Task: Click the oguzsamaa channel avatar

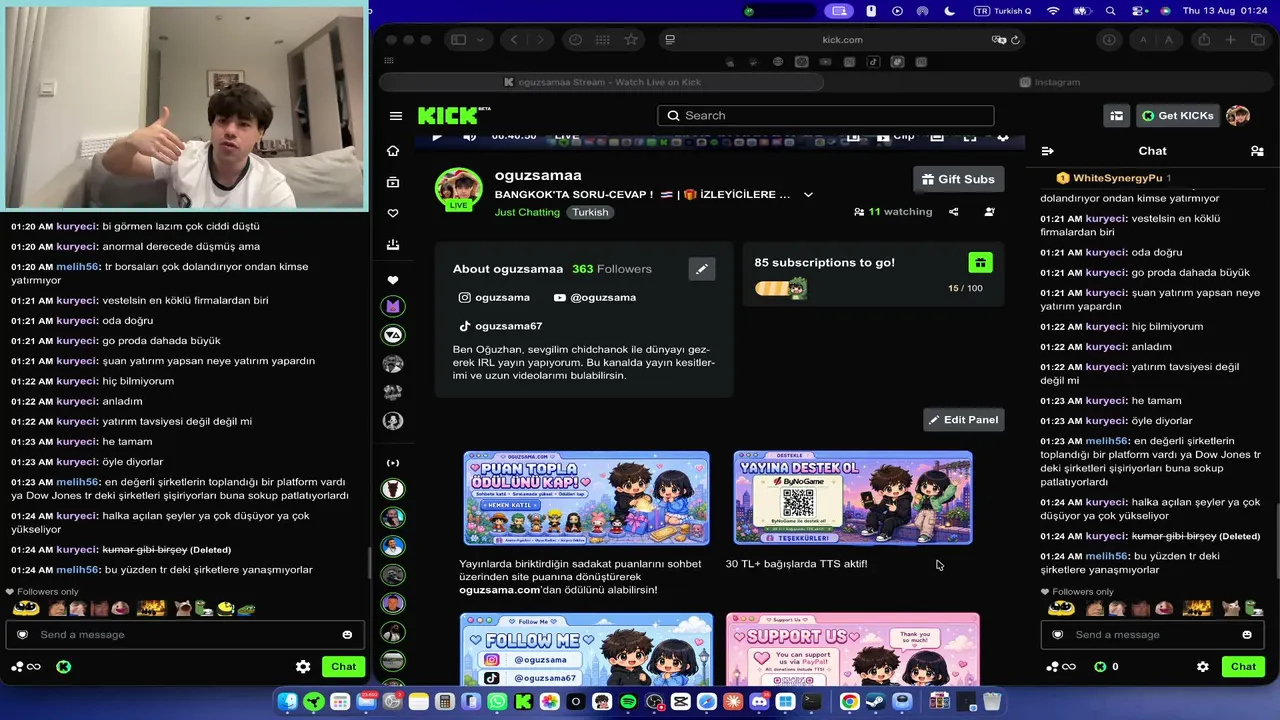Action: [x=459, y=190]
